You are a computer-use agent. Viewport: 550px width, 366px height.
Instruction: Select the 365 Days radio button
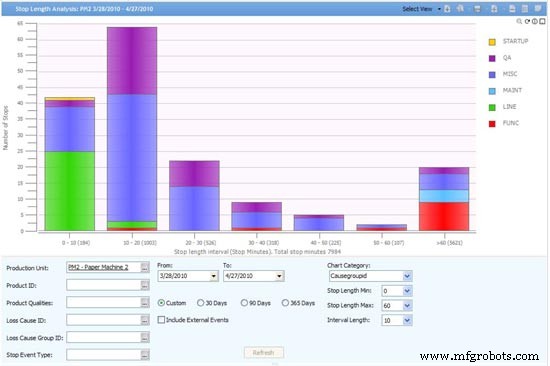pos(285,303)
